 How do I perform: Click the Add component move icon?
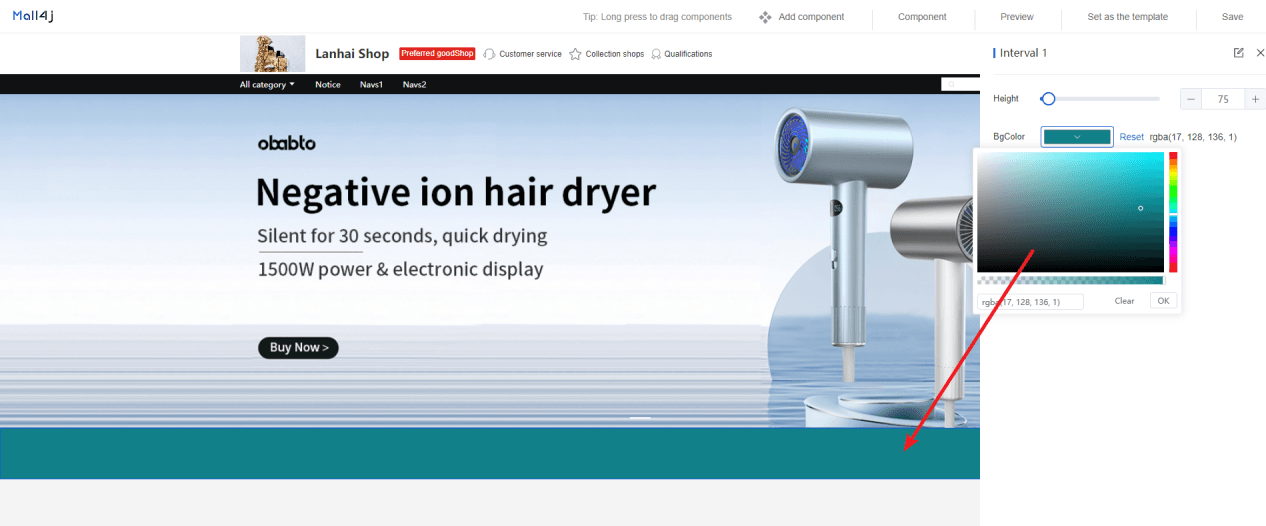(x=765, y=17)
